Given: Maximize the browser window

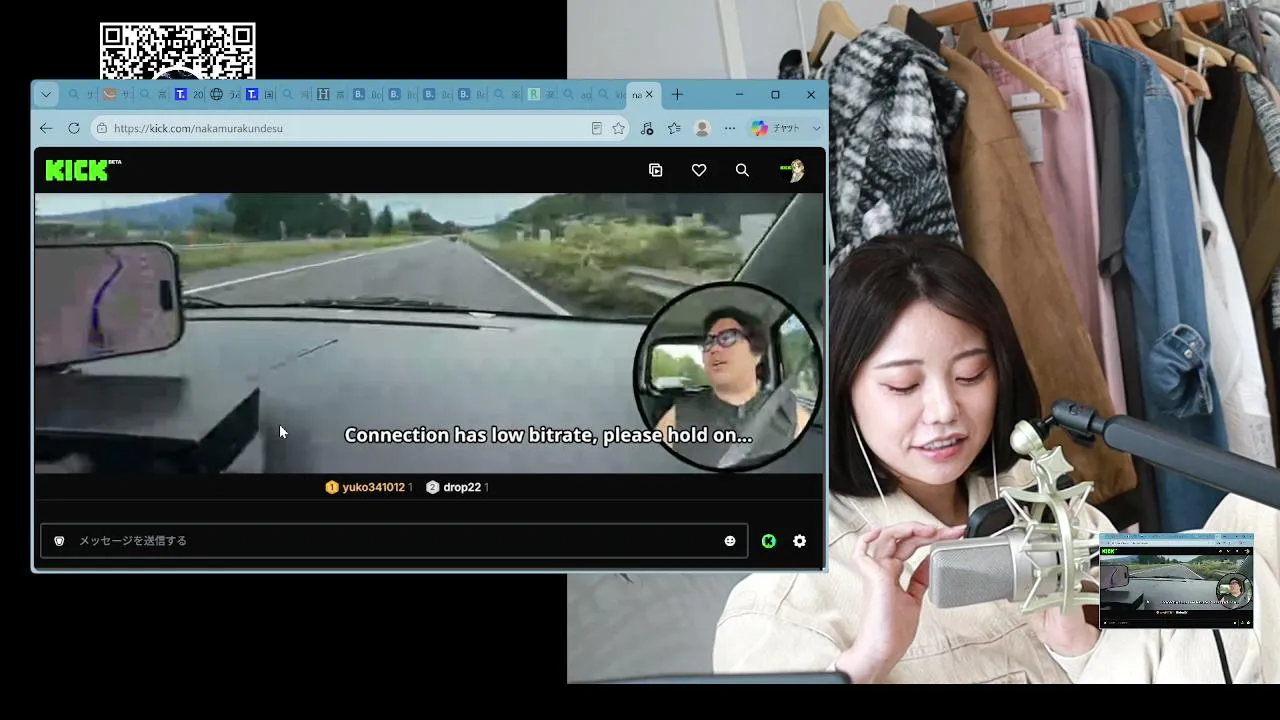Looking at the screenshot, I should (775, 95).
